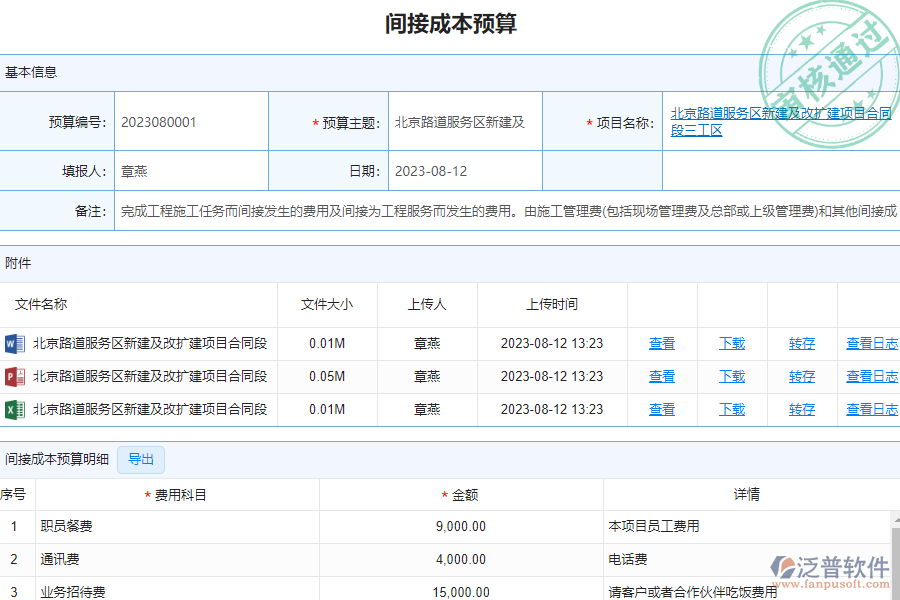
Task: Click the 导出 export button
Action: click(x=140, y=460)
